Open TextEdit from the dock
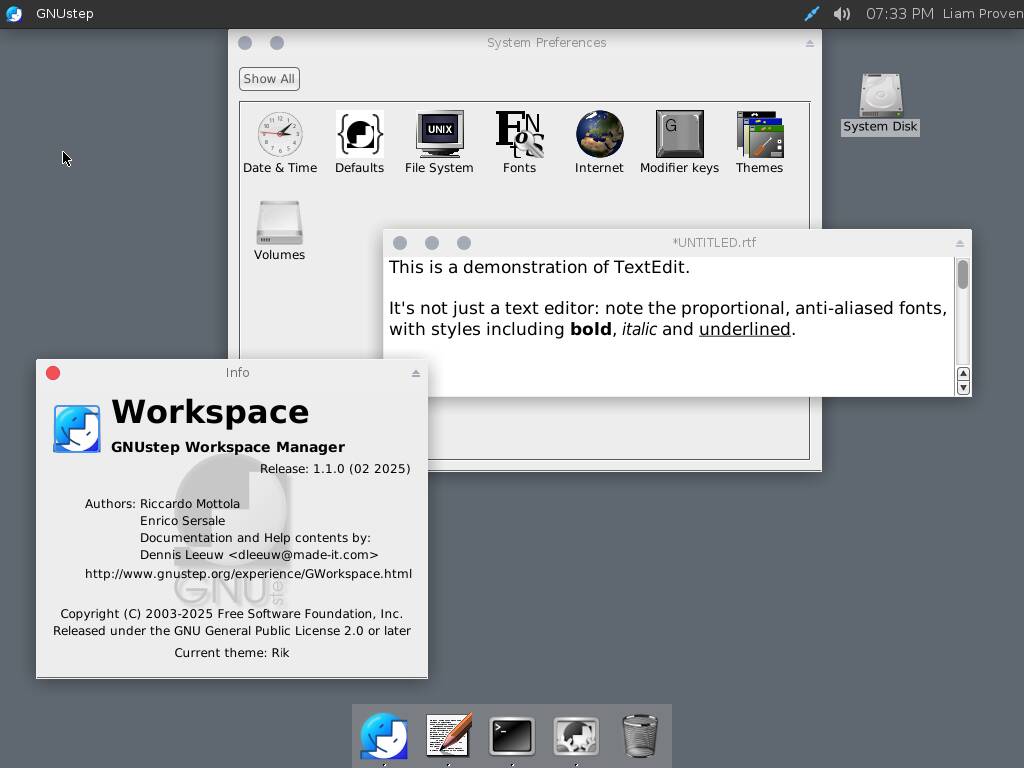The height and width of the screenshot is (768, 1024). 447,735
